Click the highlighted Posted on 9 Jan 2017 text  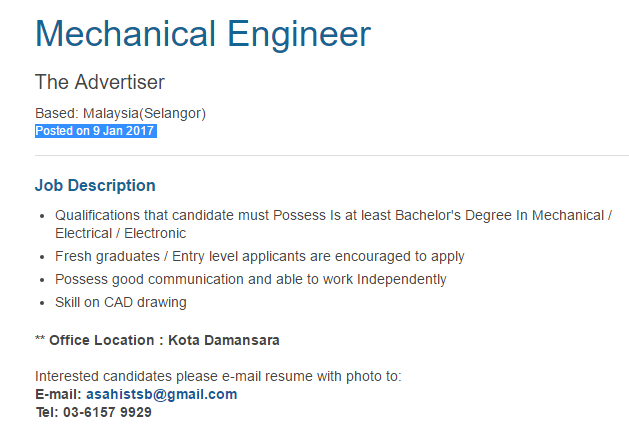coord(96,131)
